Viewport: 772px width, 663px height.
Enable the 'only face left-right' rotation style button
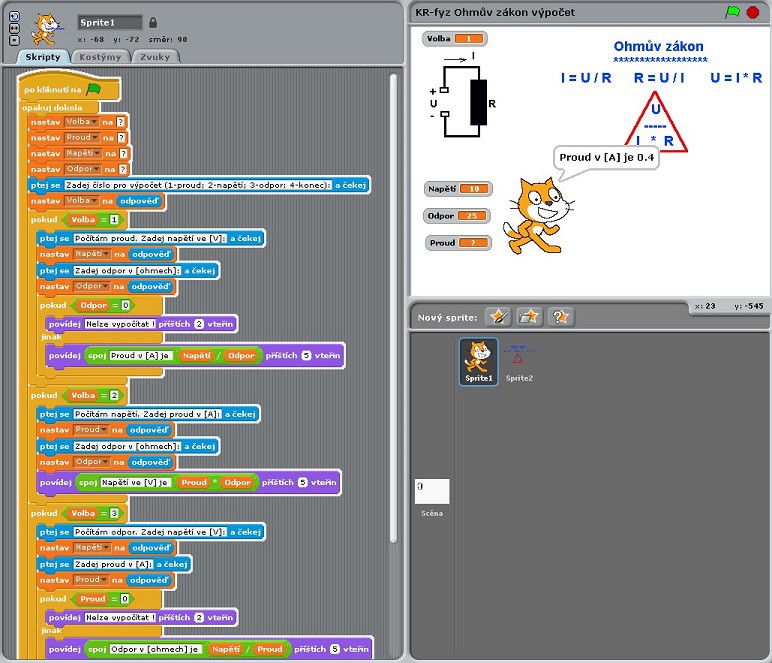click(14, 29)
